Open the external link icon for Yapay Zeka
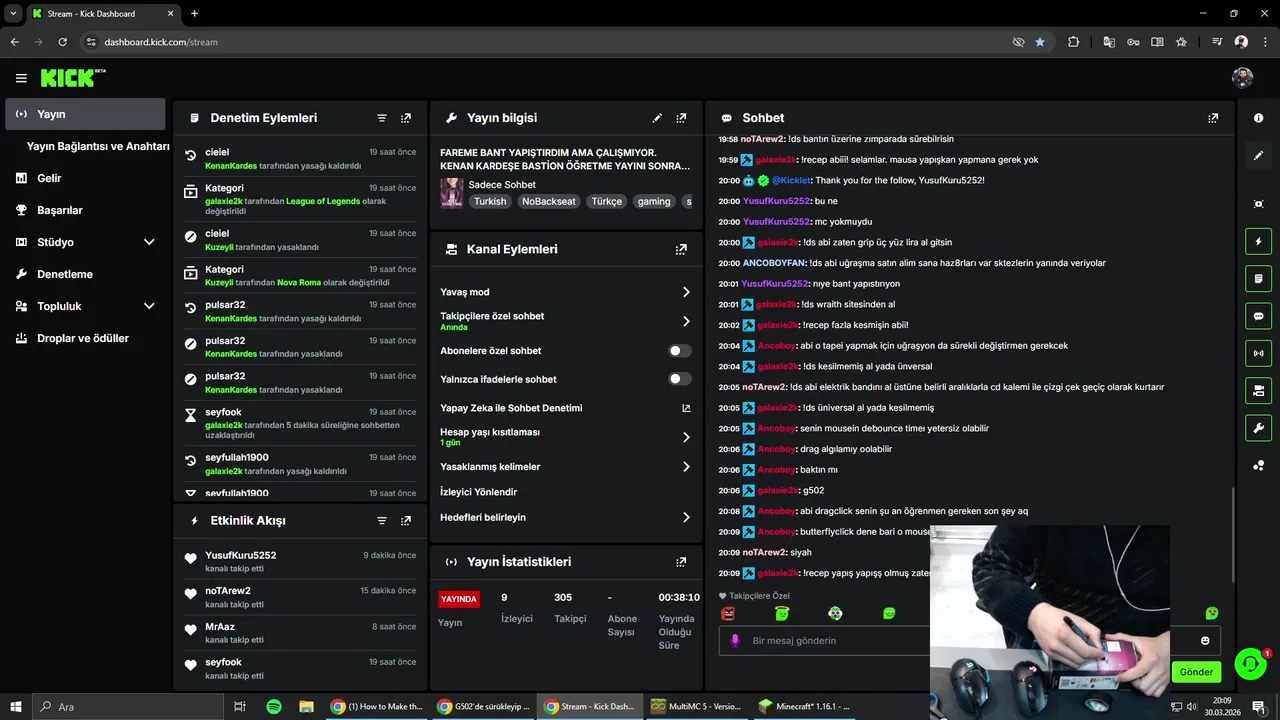Image resolution: width=1280 pixels, height=720 pixels. pyautogui.click(x=686, y=408)
